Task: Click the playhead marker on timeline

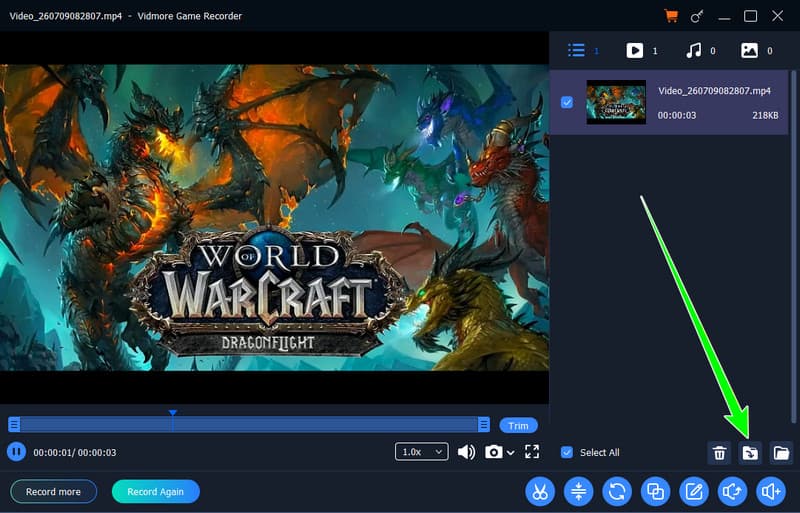Action: tap(173, 412)
